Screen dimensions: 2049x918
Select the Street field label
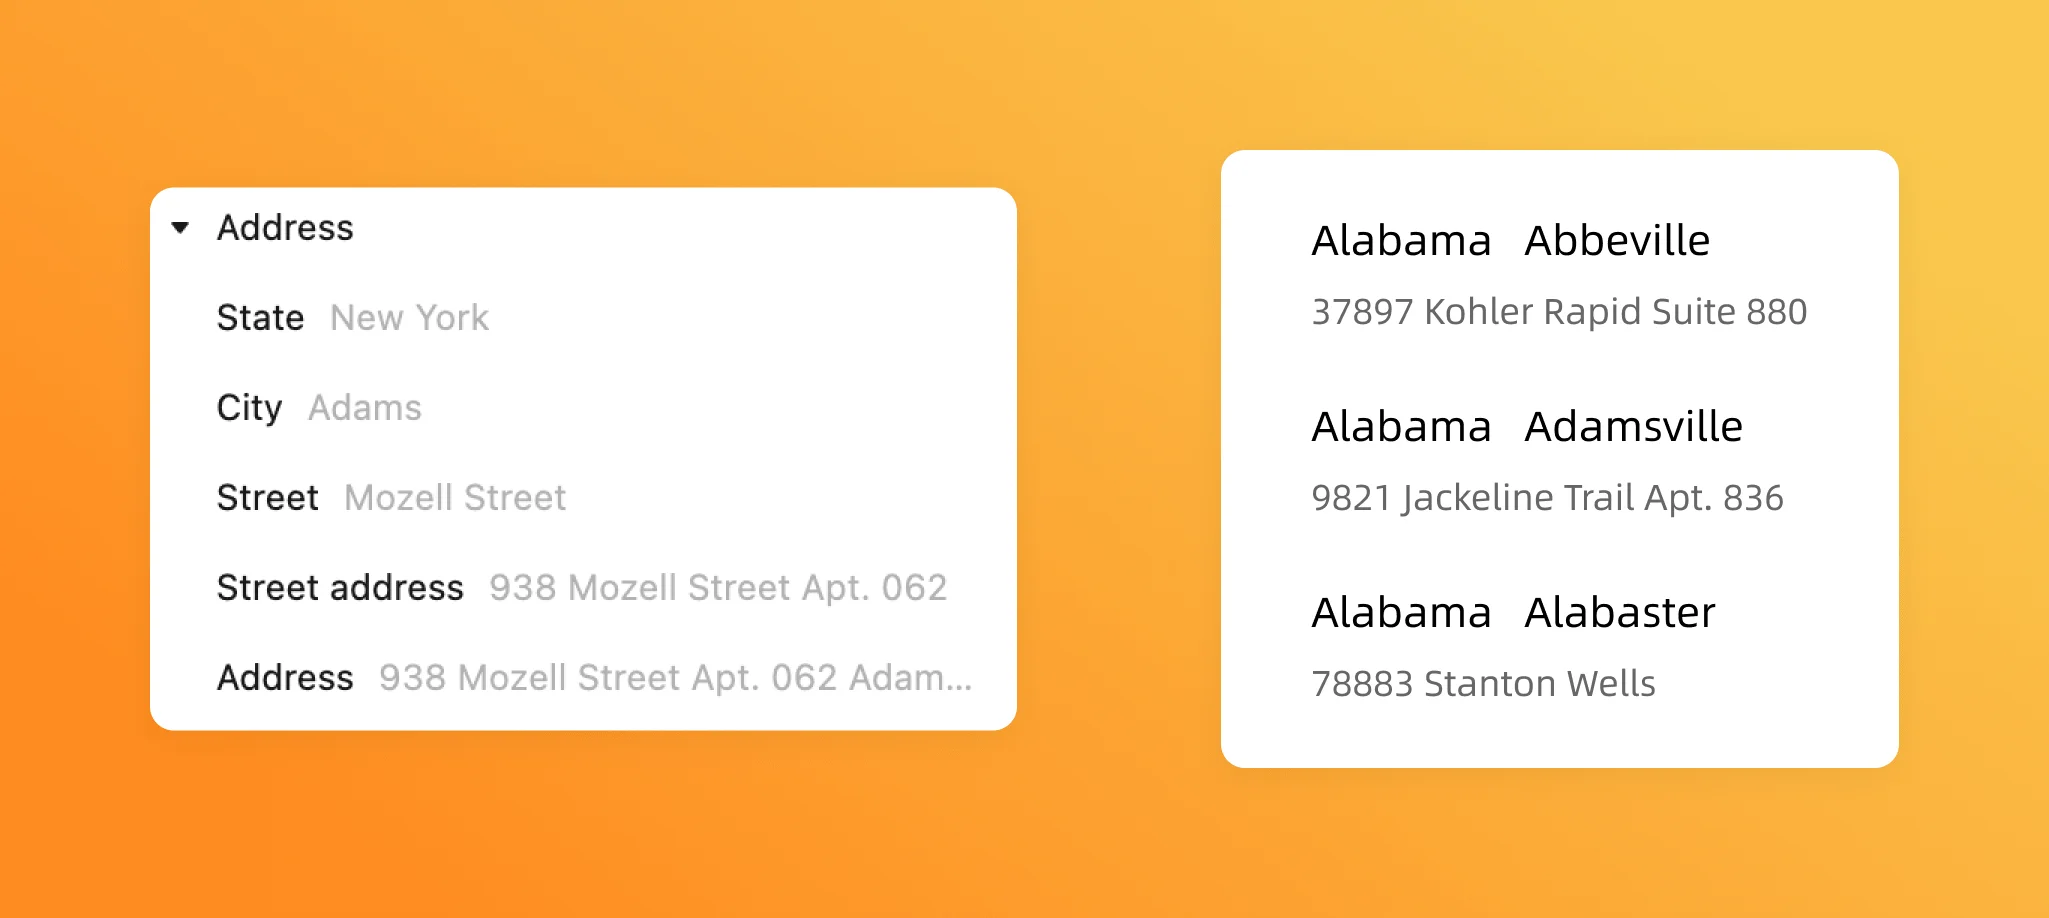(x=267, y=498)
